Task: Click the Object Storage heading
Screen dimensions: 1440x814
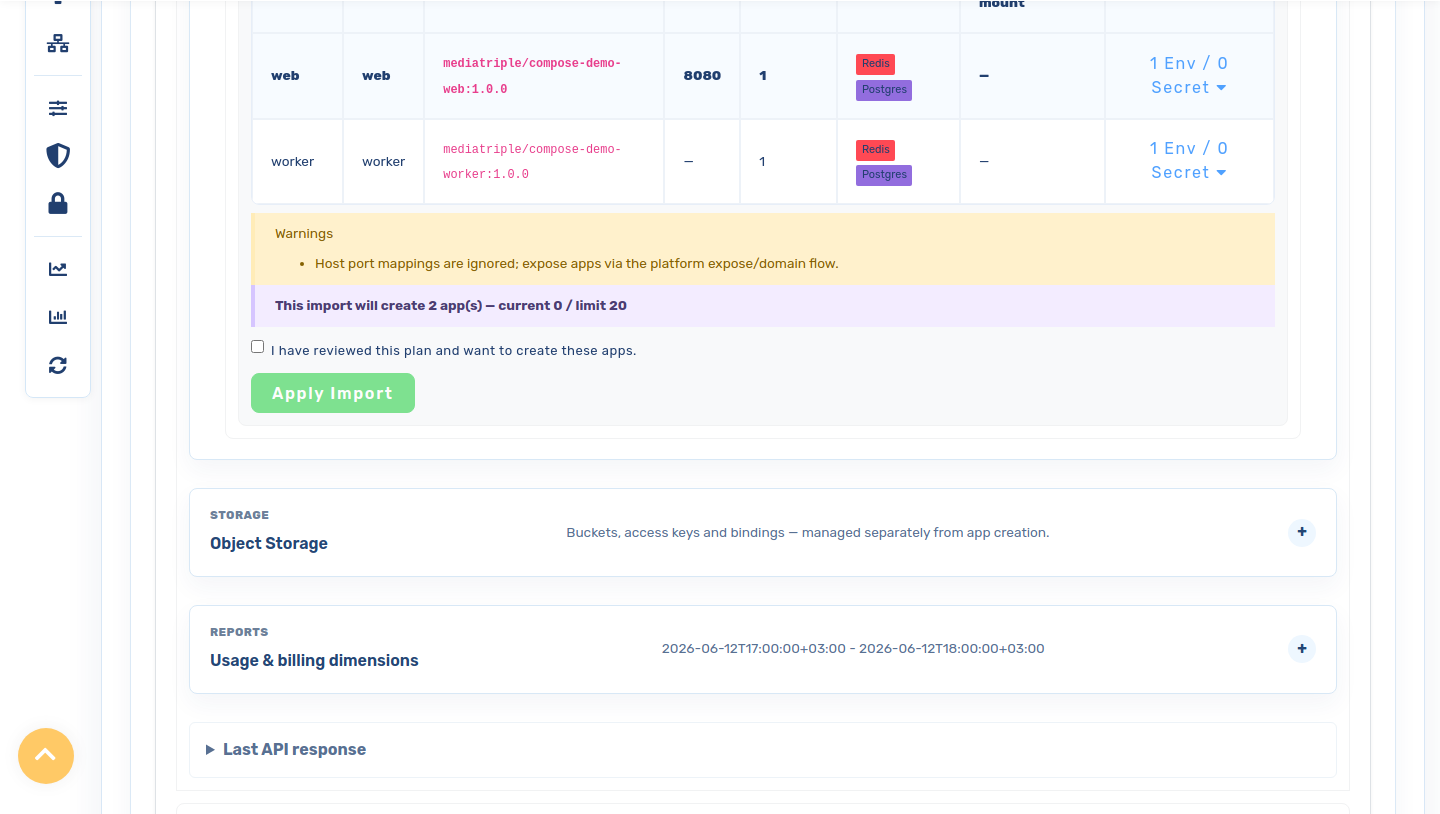Action: click(269, 543)
